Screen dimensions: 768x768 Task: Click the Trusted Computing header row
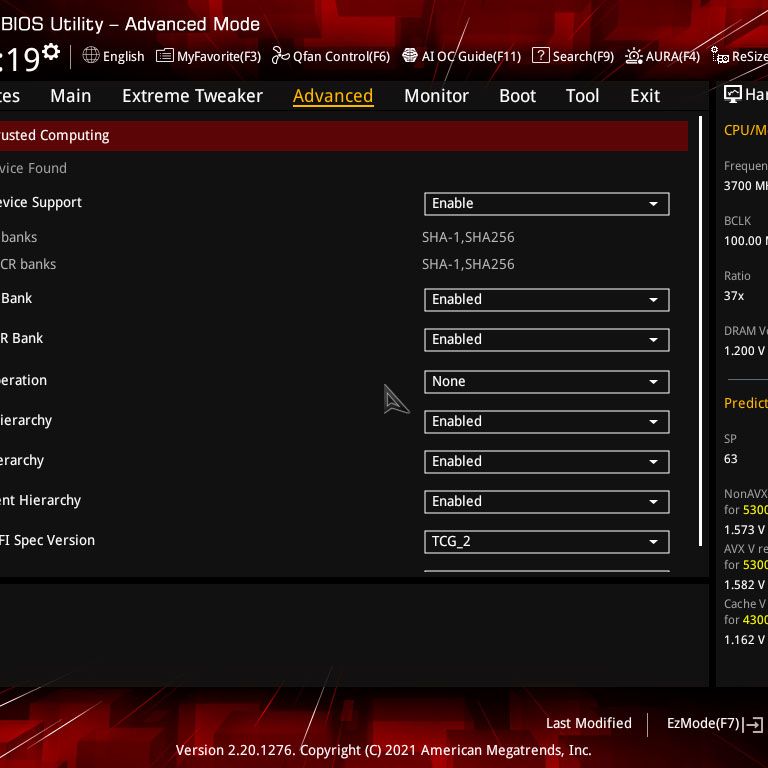[344, 136]
